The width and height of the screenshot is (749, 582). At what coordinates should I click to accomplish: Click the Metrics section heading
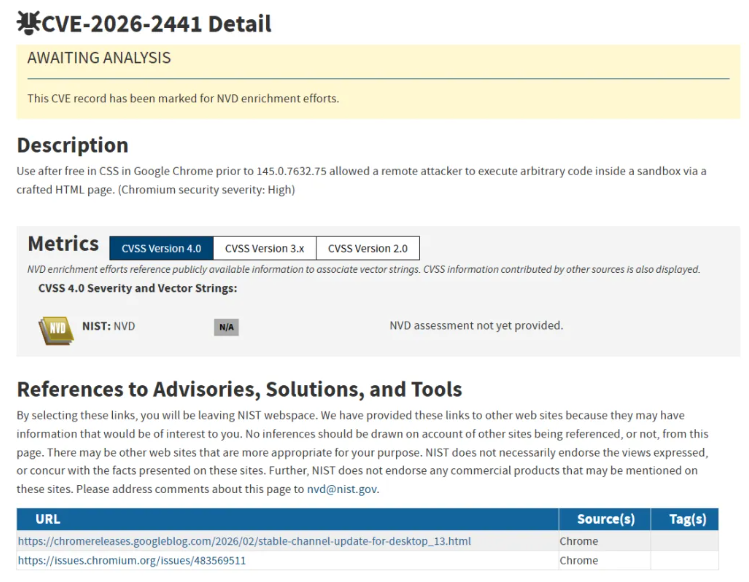63,244
